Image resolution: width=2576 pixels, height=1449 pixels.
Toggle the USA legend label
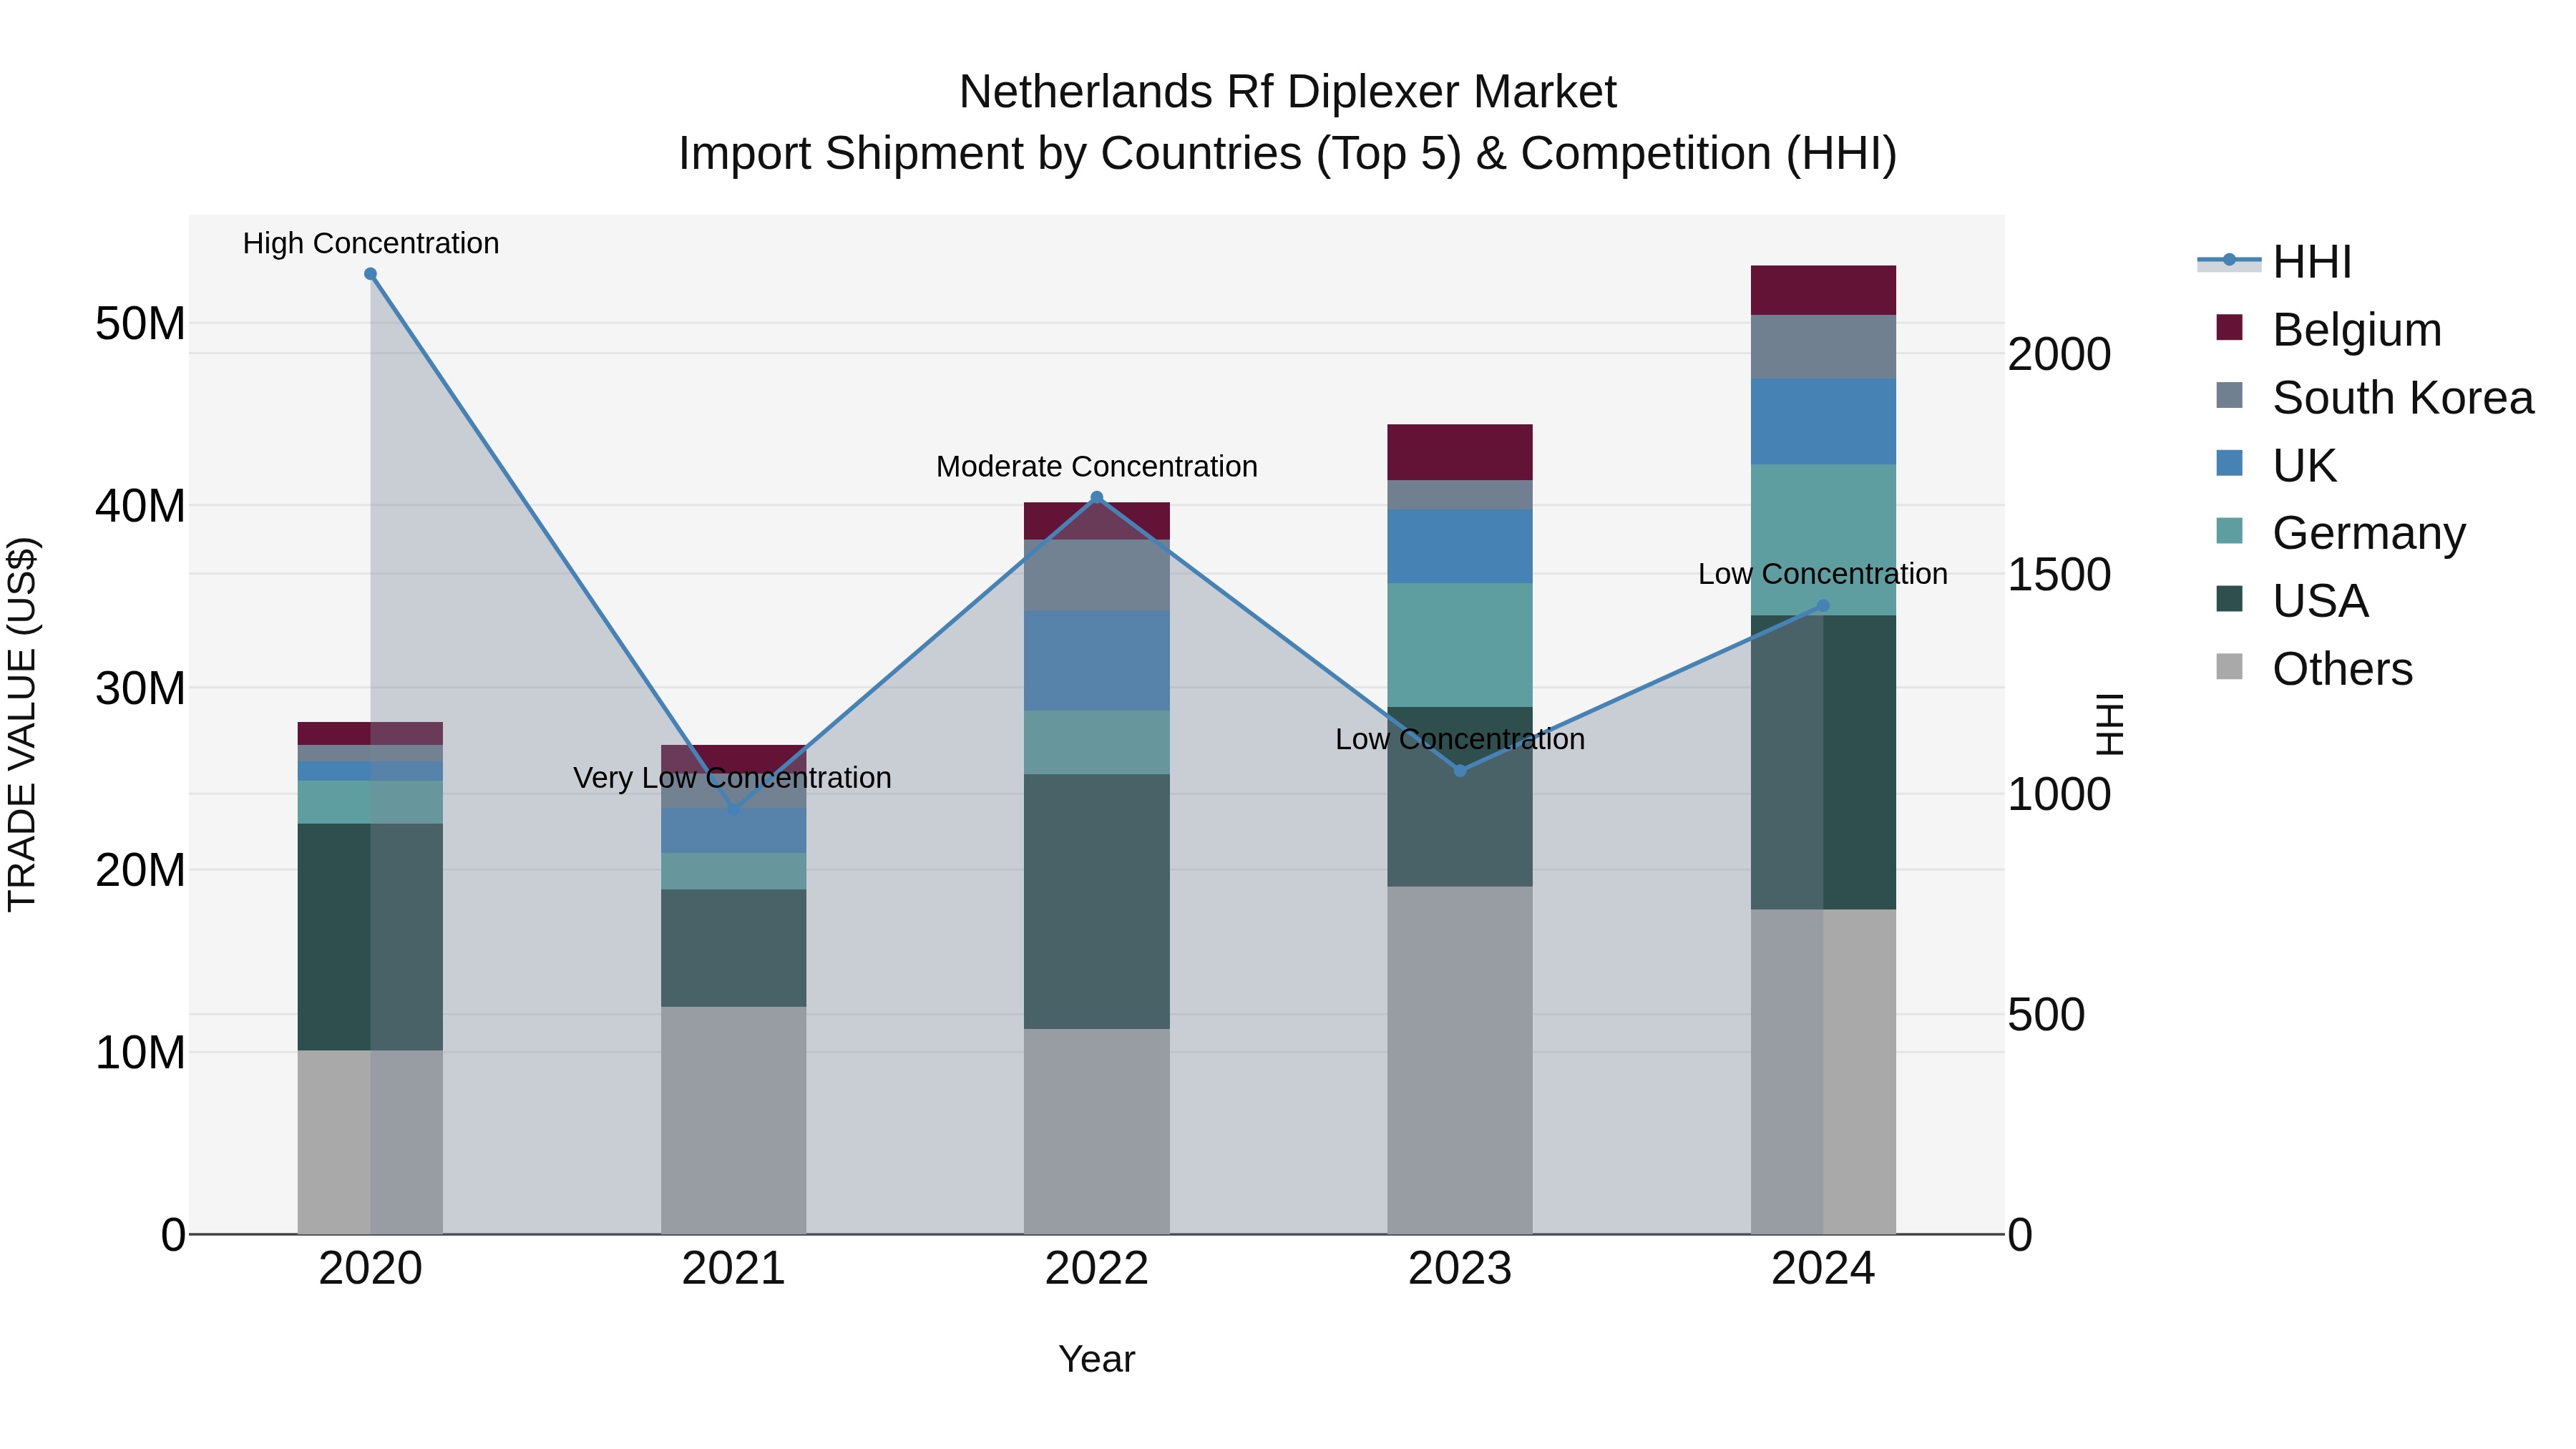2320,602
